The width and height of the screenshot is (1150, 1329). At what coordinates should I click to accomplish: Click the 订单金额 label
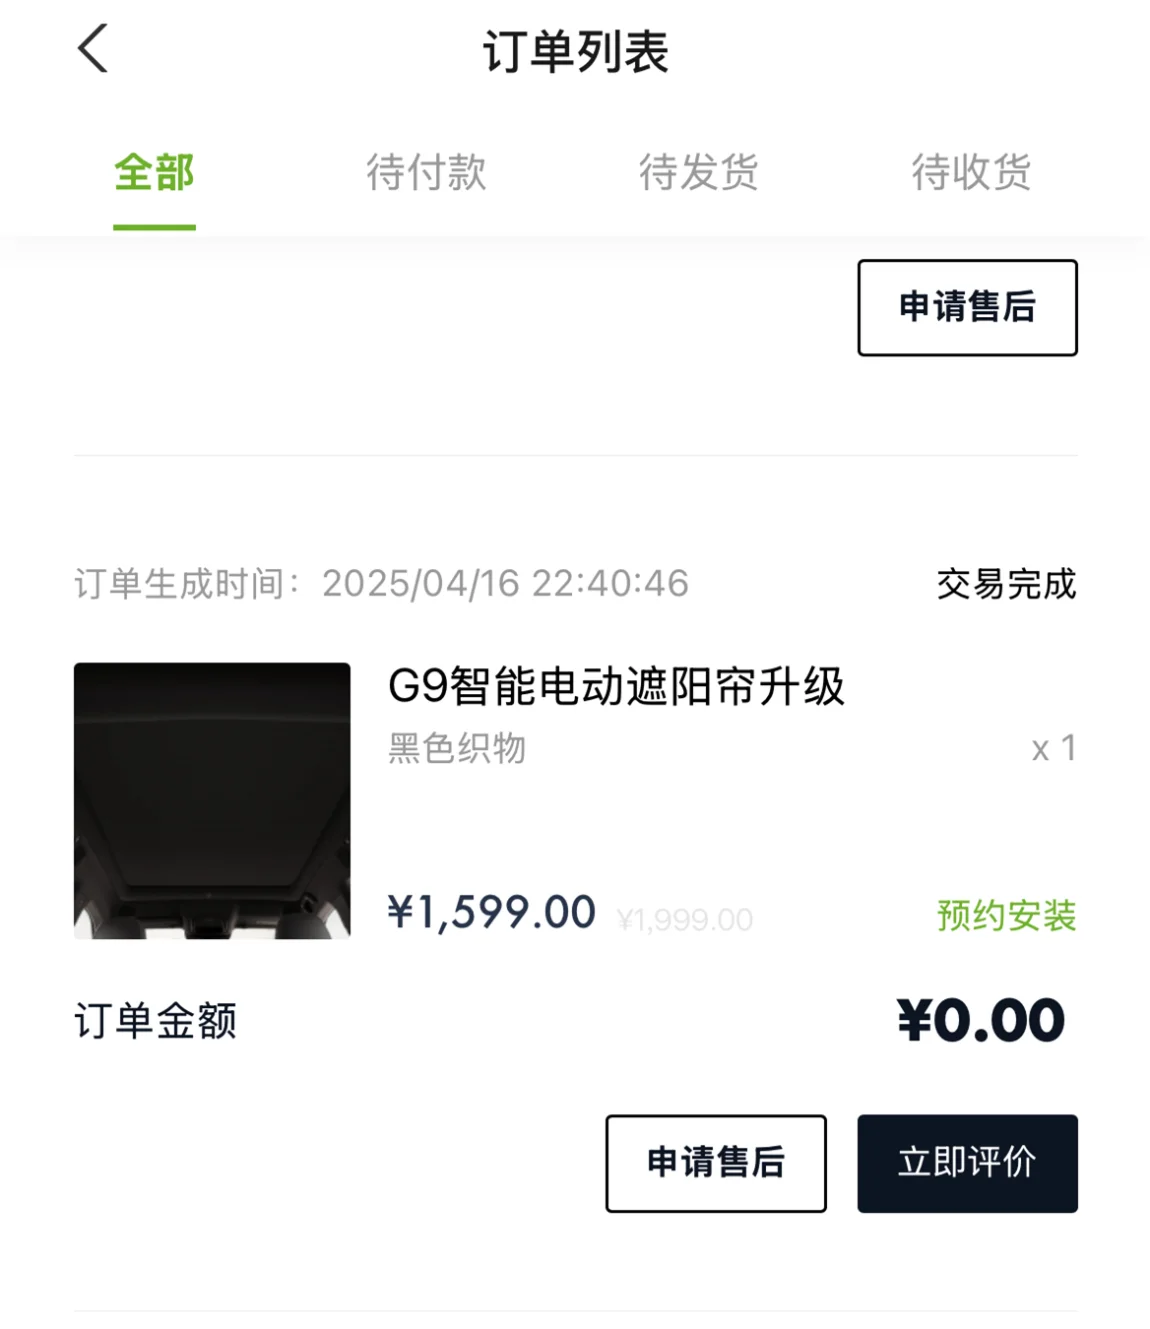[156, 1021]
